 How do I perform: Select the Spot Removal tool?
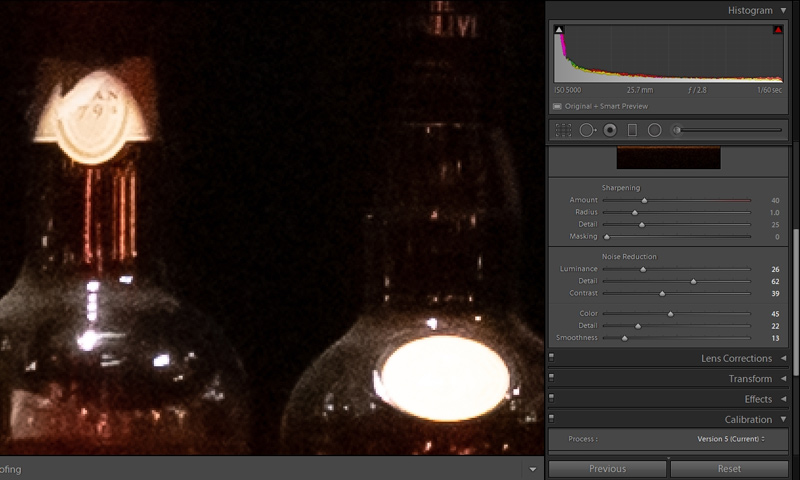(587, 130)
